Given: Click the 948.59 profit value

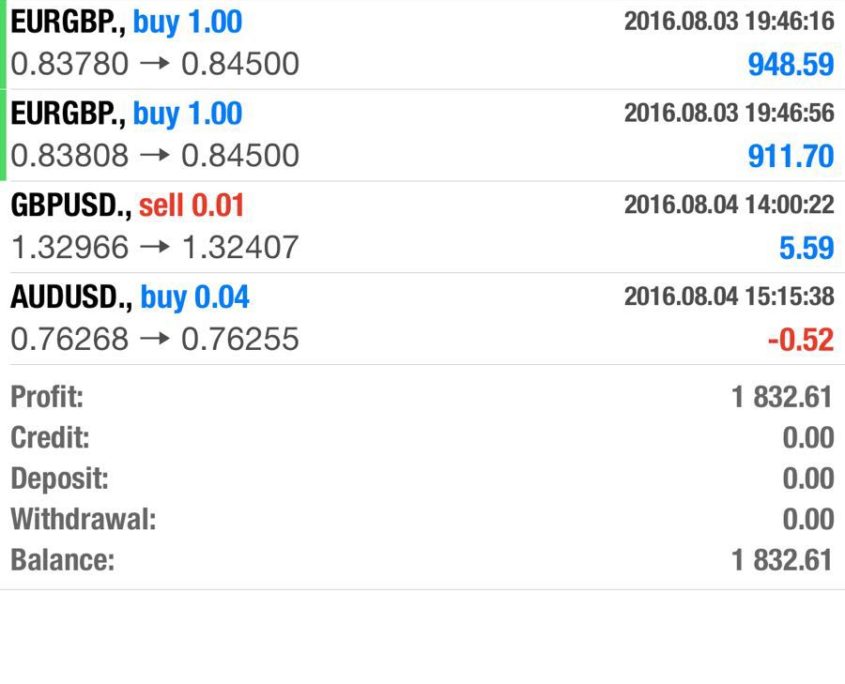Looking at the screenshot, I should coord(790,65).
